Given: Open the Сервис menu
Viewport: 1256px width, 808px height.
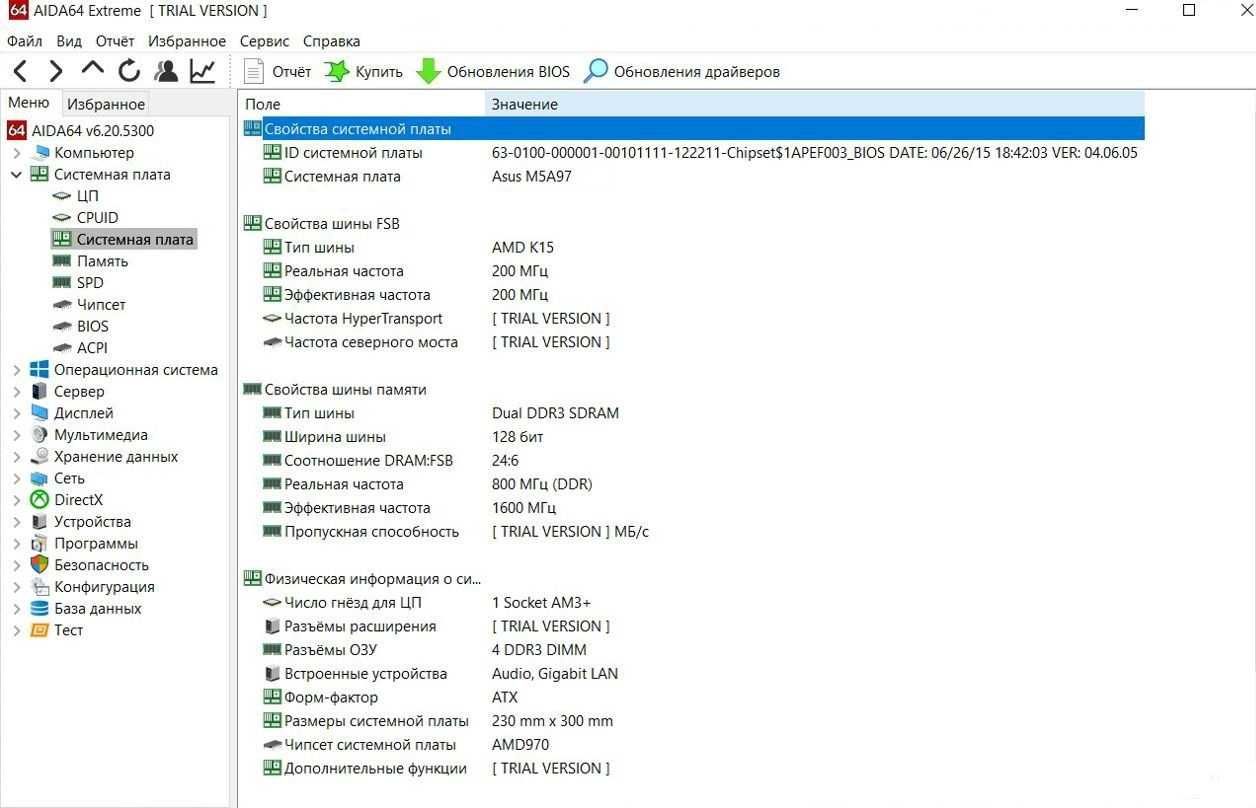Looking at the screenshot, I should click(265, 41).
